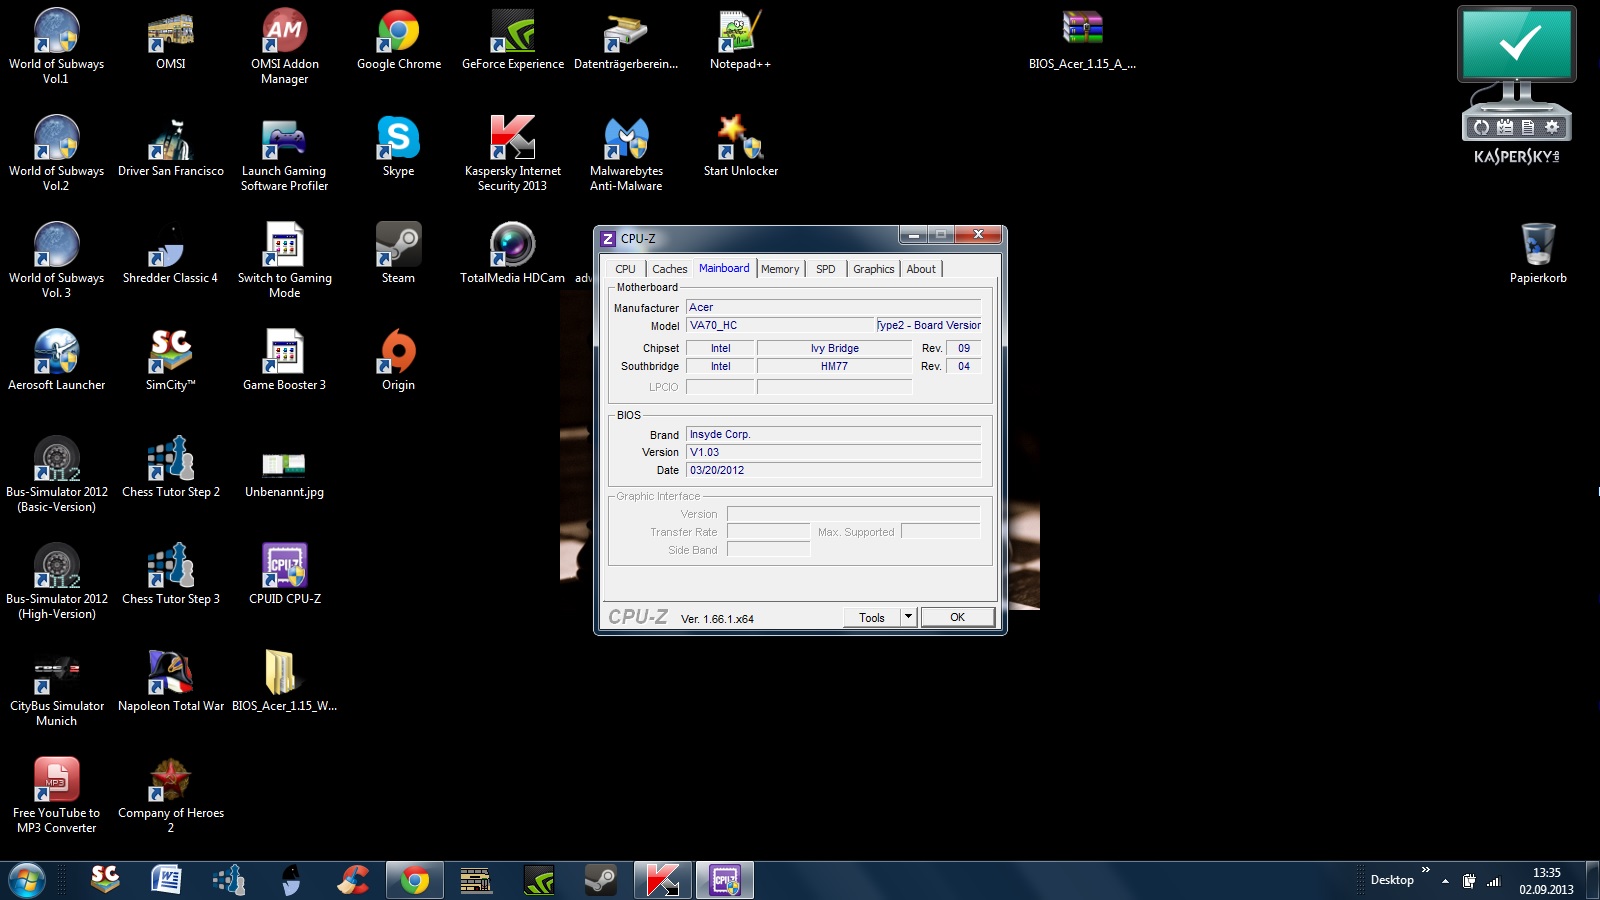Screen dimensions: 1600x900
Task: Open the About tab in CPU-Z
Action: [x=922, y=269]
